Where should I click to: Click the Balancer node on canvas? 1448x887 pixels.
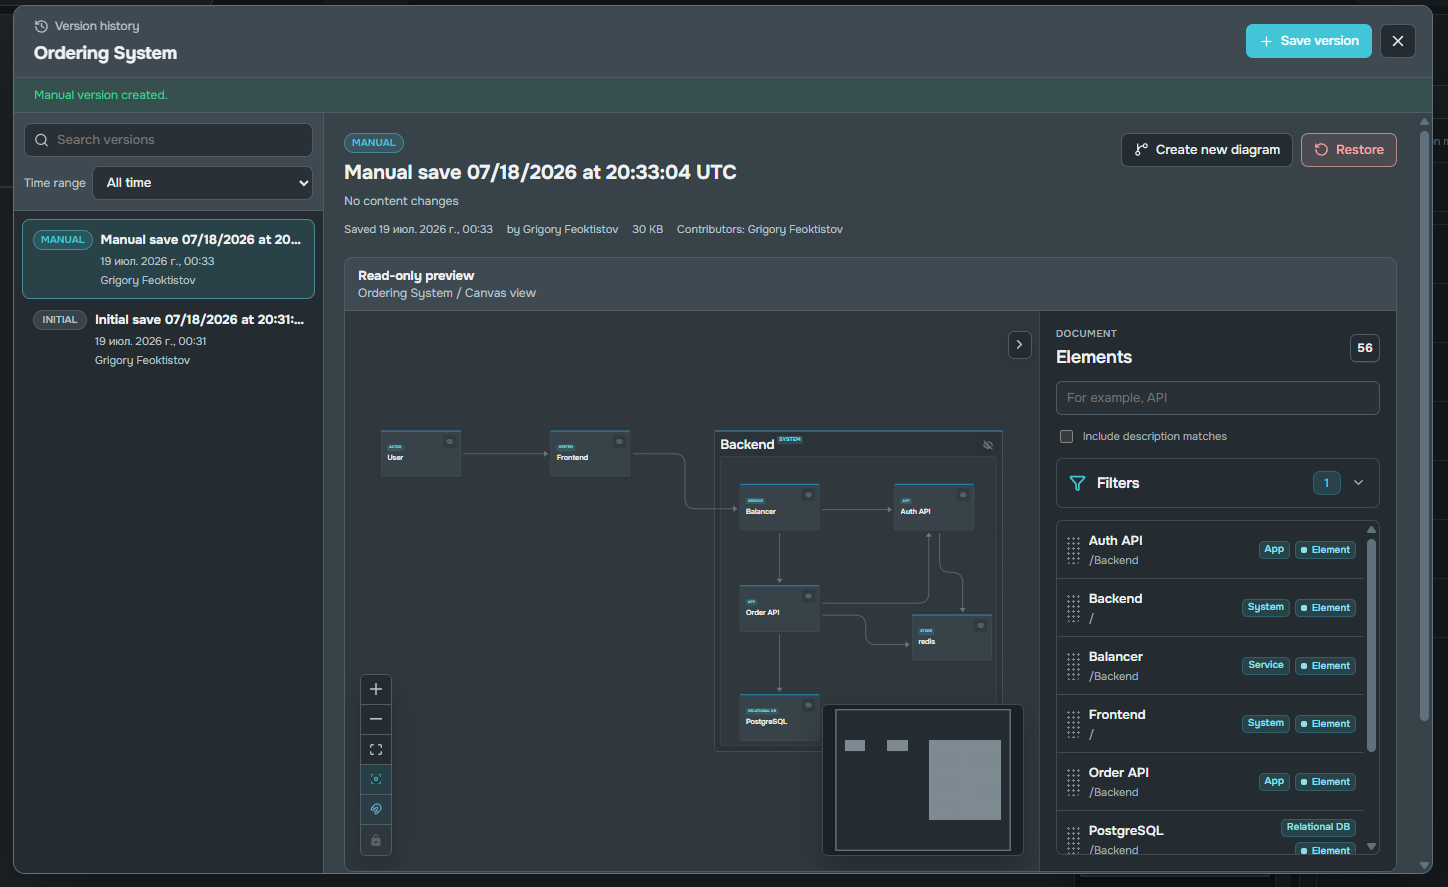click(x=780, y=508)
